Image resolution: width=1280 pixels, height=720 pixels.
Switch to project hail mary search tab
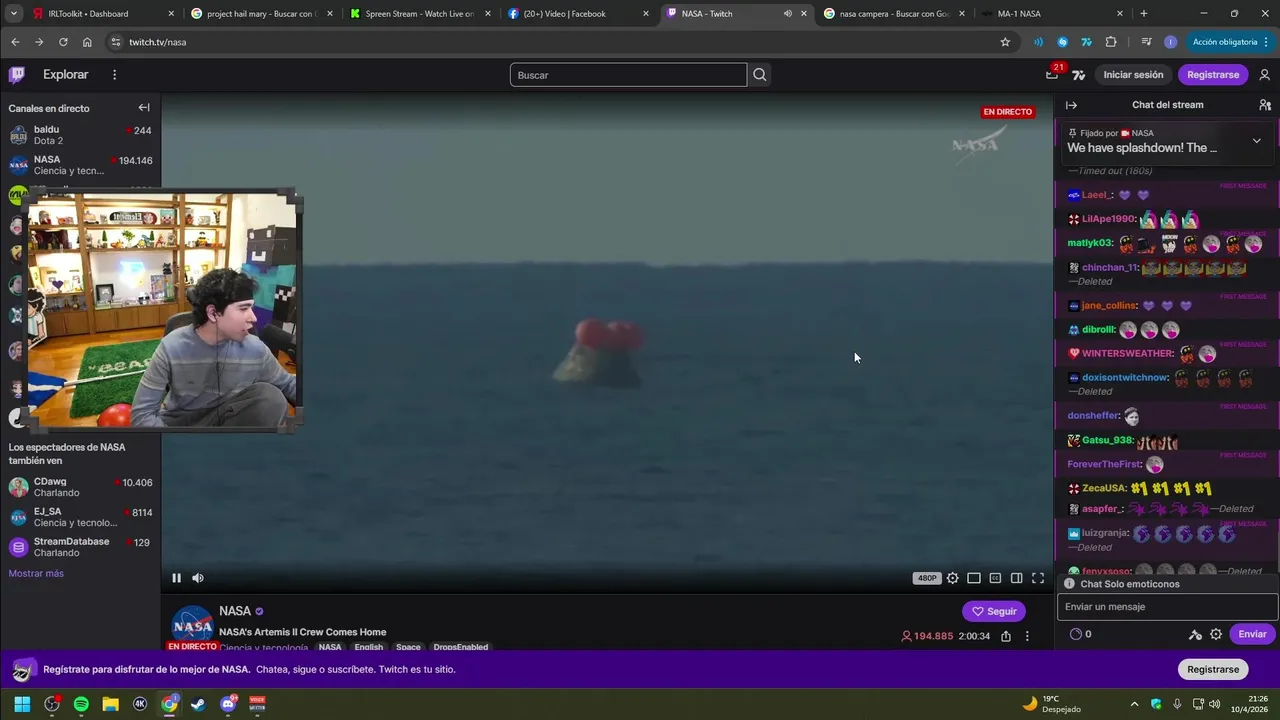pyautogui.click(x=263, y=14)
